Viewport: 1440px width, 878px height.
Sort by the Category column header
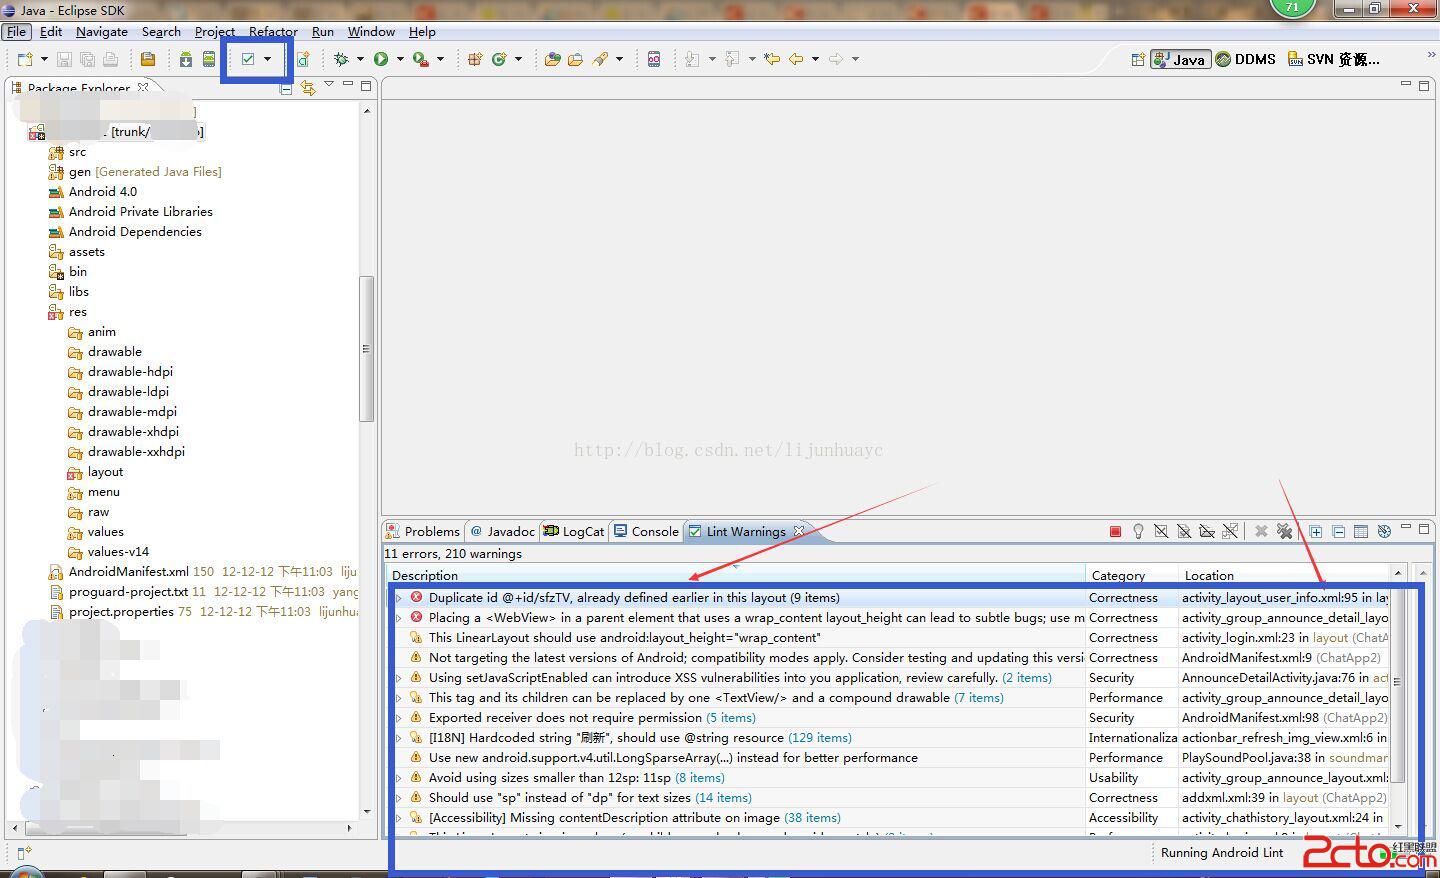(1118, 575)
